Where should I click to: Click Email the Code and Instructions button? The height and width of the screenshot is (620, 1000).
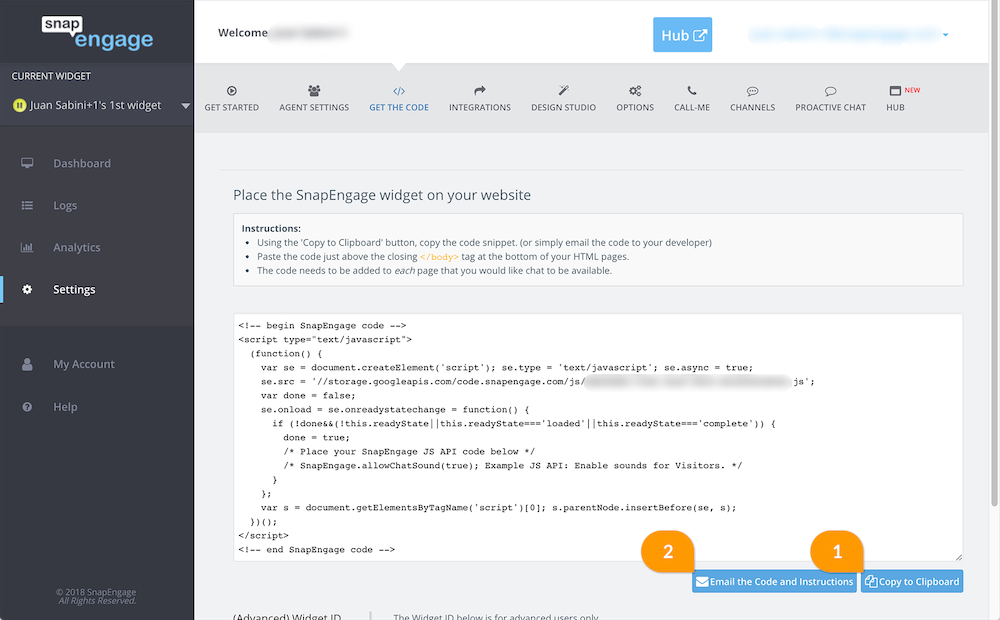pyautogui.click(x=774, y=582)
